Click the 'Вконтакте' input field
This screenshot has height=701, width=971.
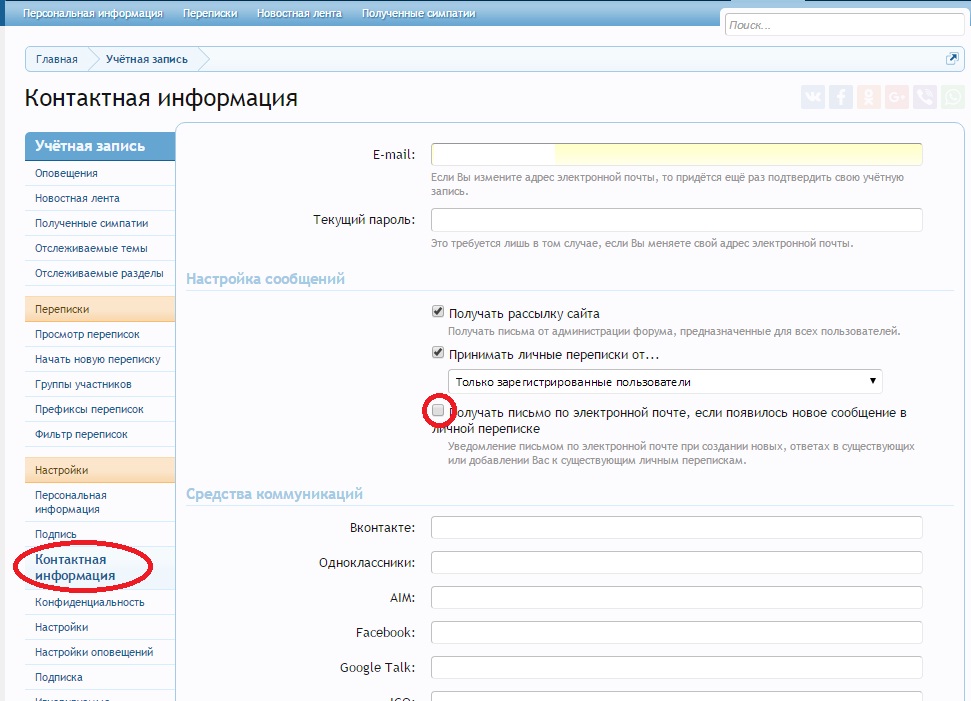click(676, 528)
